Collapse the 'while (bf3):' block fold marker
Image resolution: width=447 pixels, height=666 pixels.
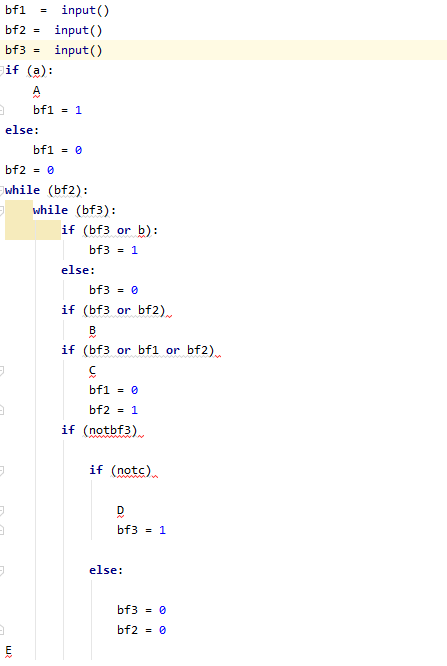[x=2, y=210]
